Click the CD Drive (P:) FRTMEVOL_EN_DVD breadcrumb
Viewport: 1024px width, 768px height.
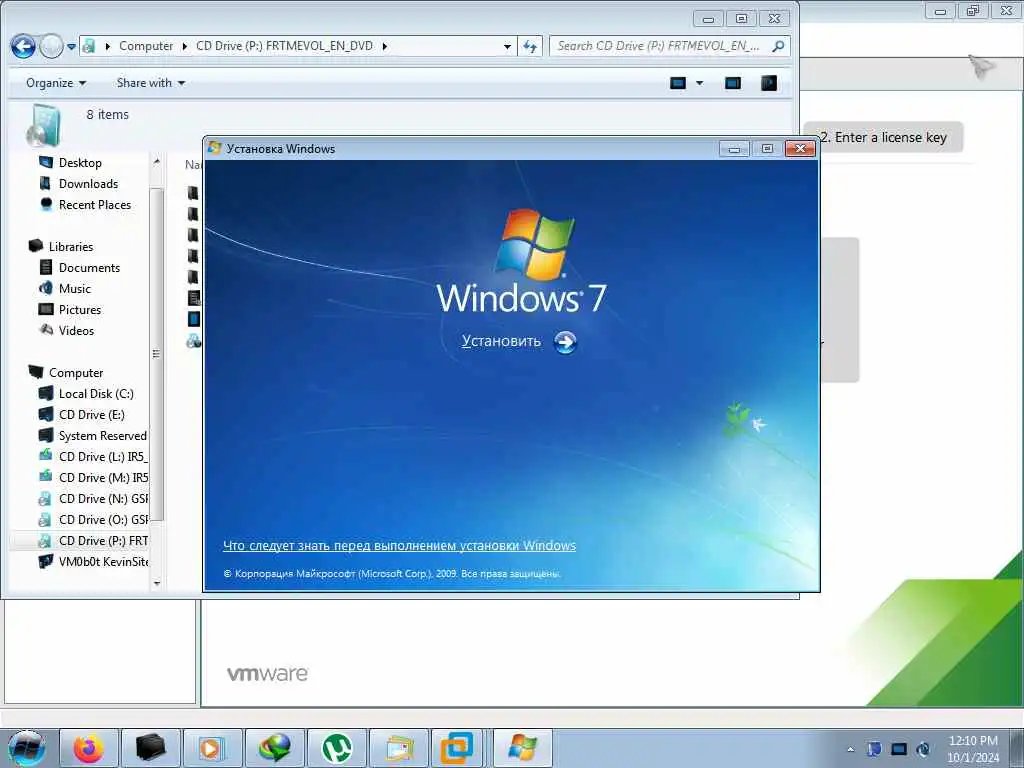point(284,46)
